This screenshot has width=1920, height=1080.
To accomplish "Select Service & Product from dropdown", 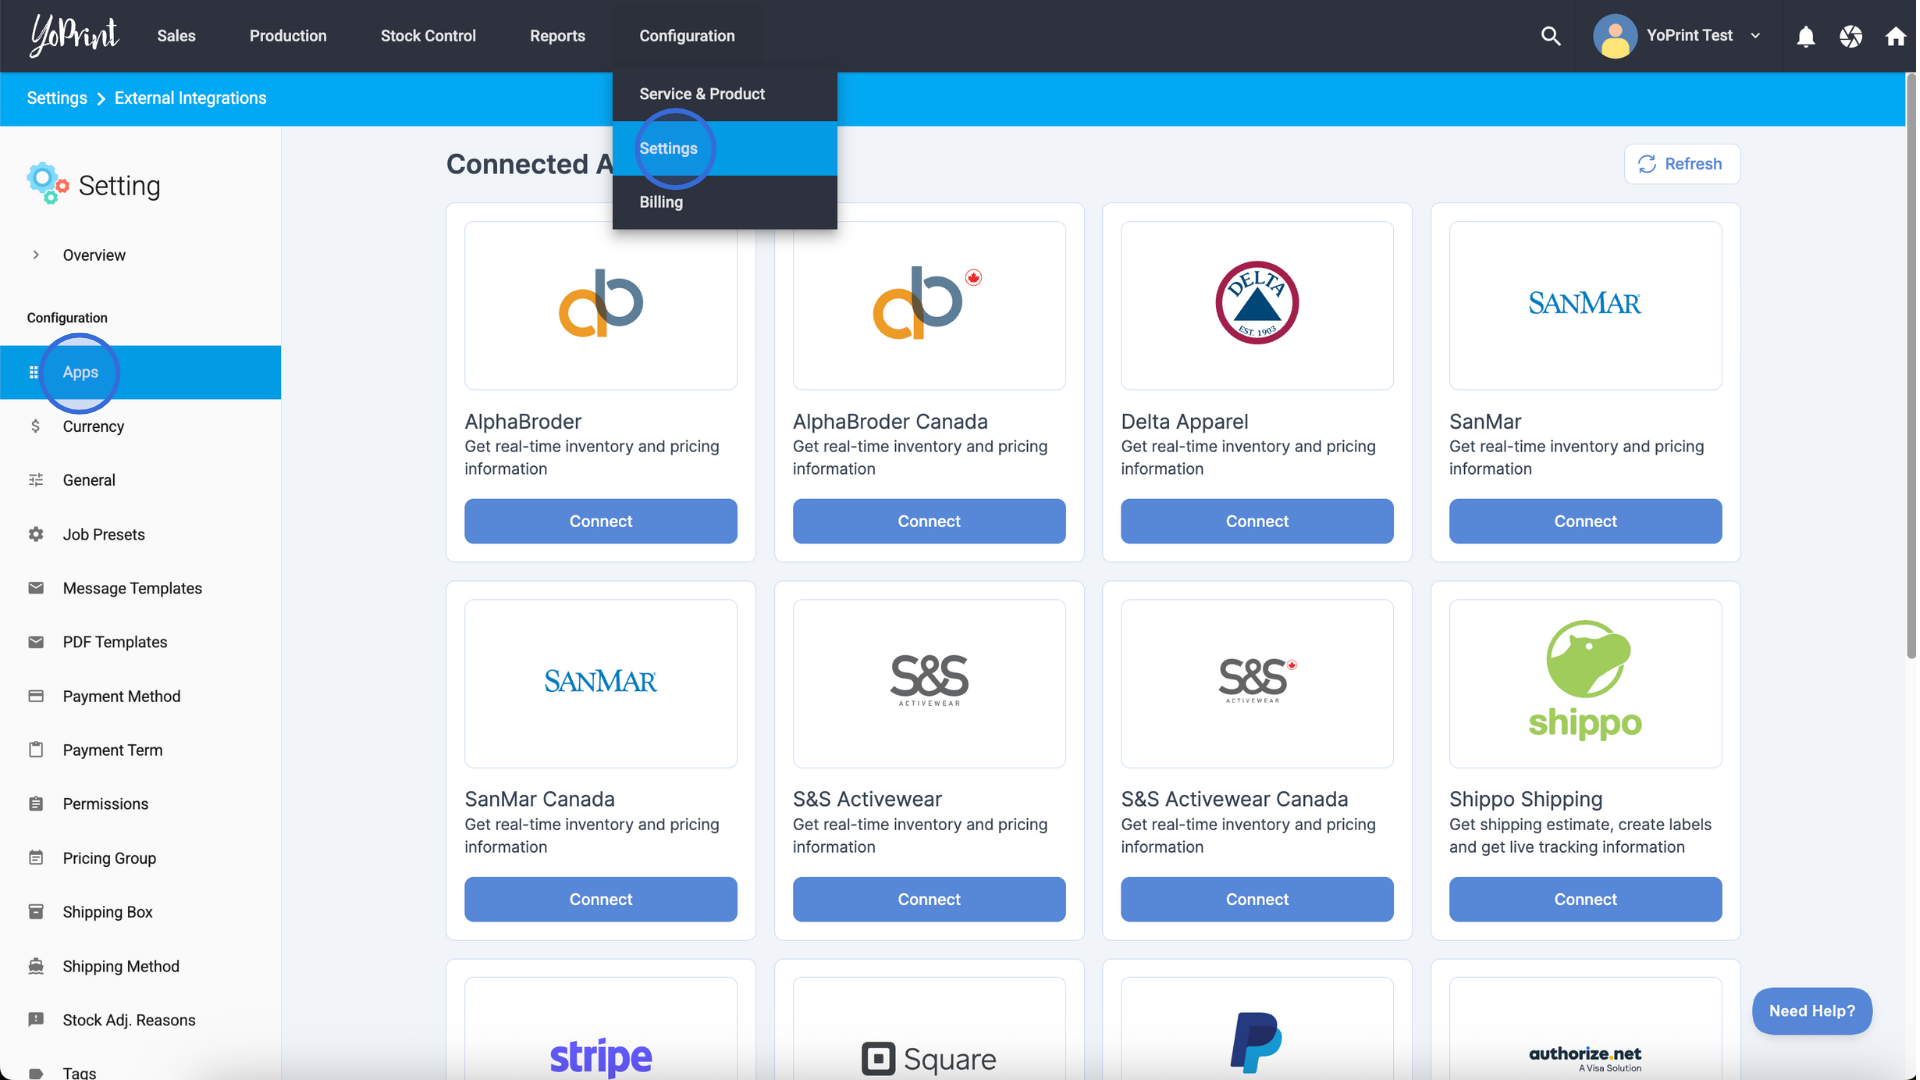I will click(x=725, y=94).
